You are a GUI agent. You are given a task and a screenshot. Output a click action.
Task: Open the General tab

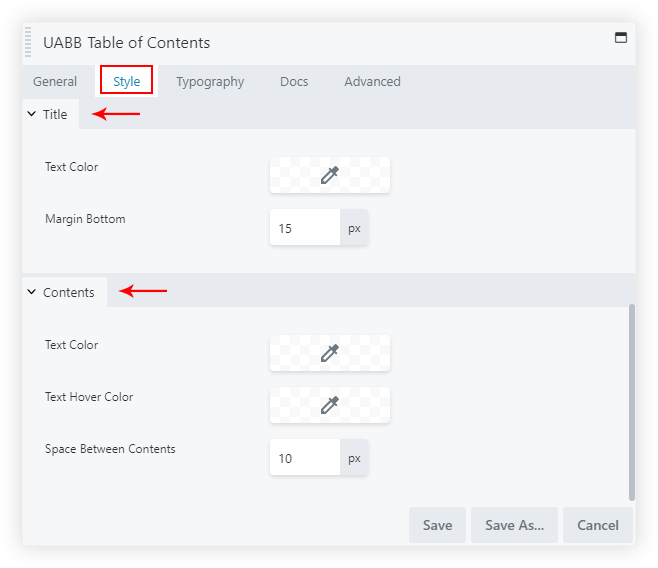55,82
